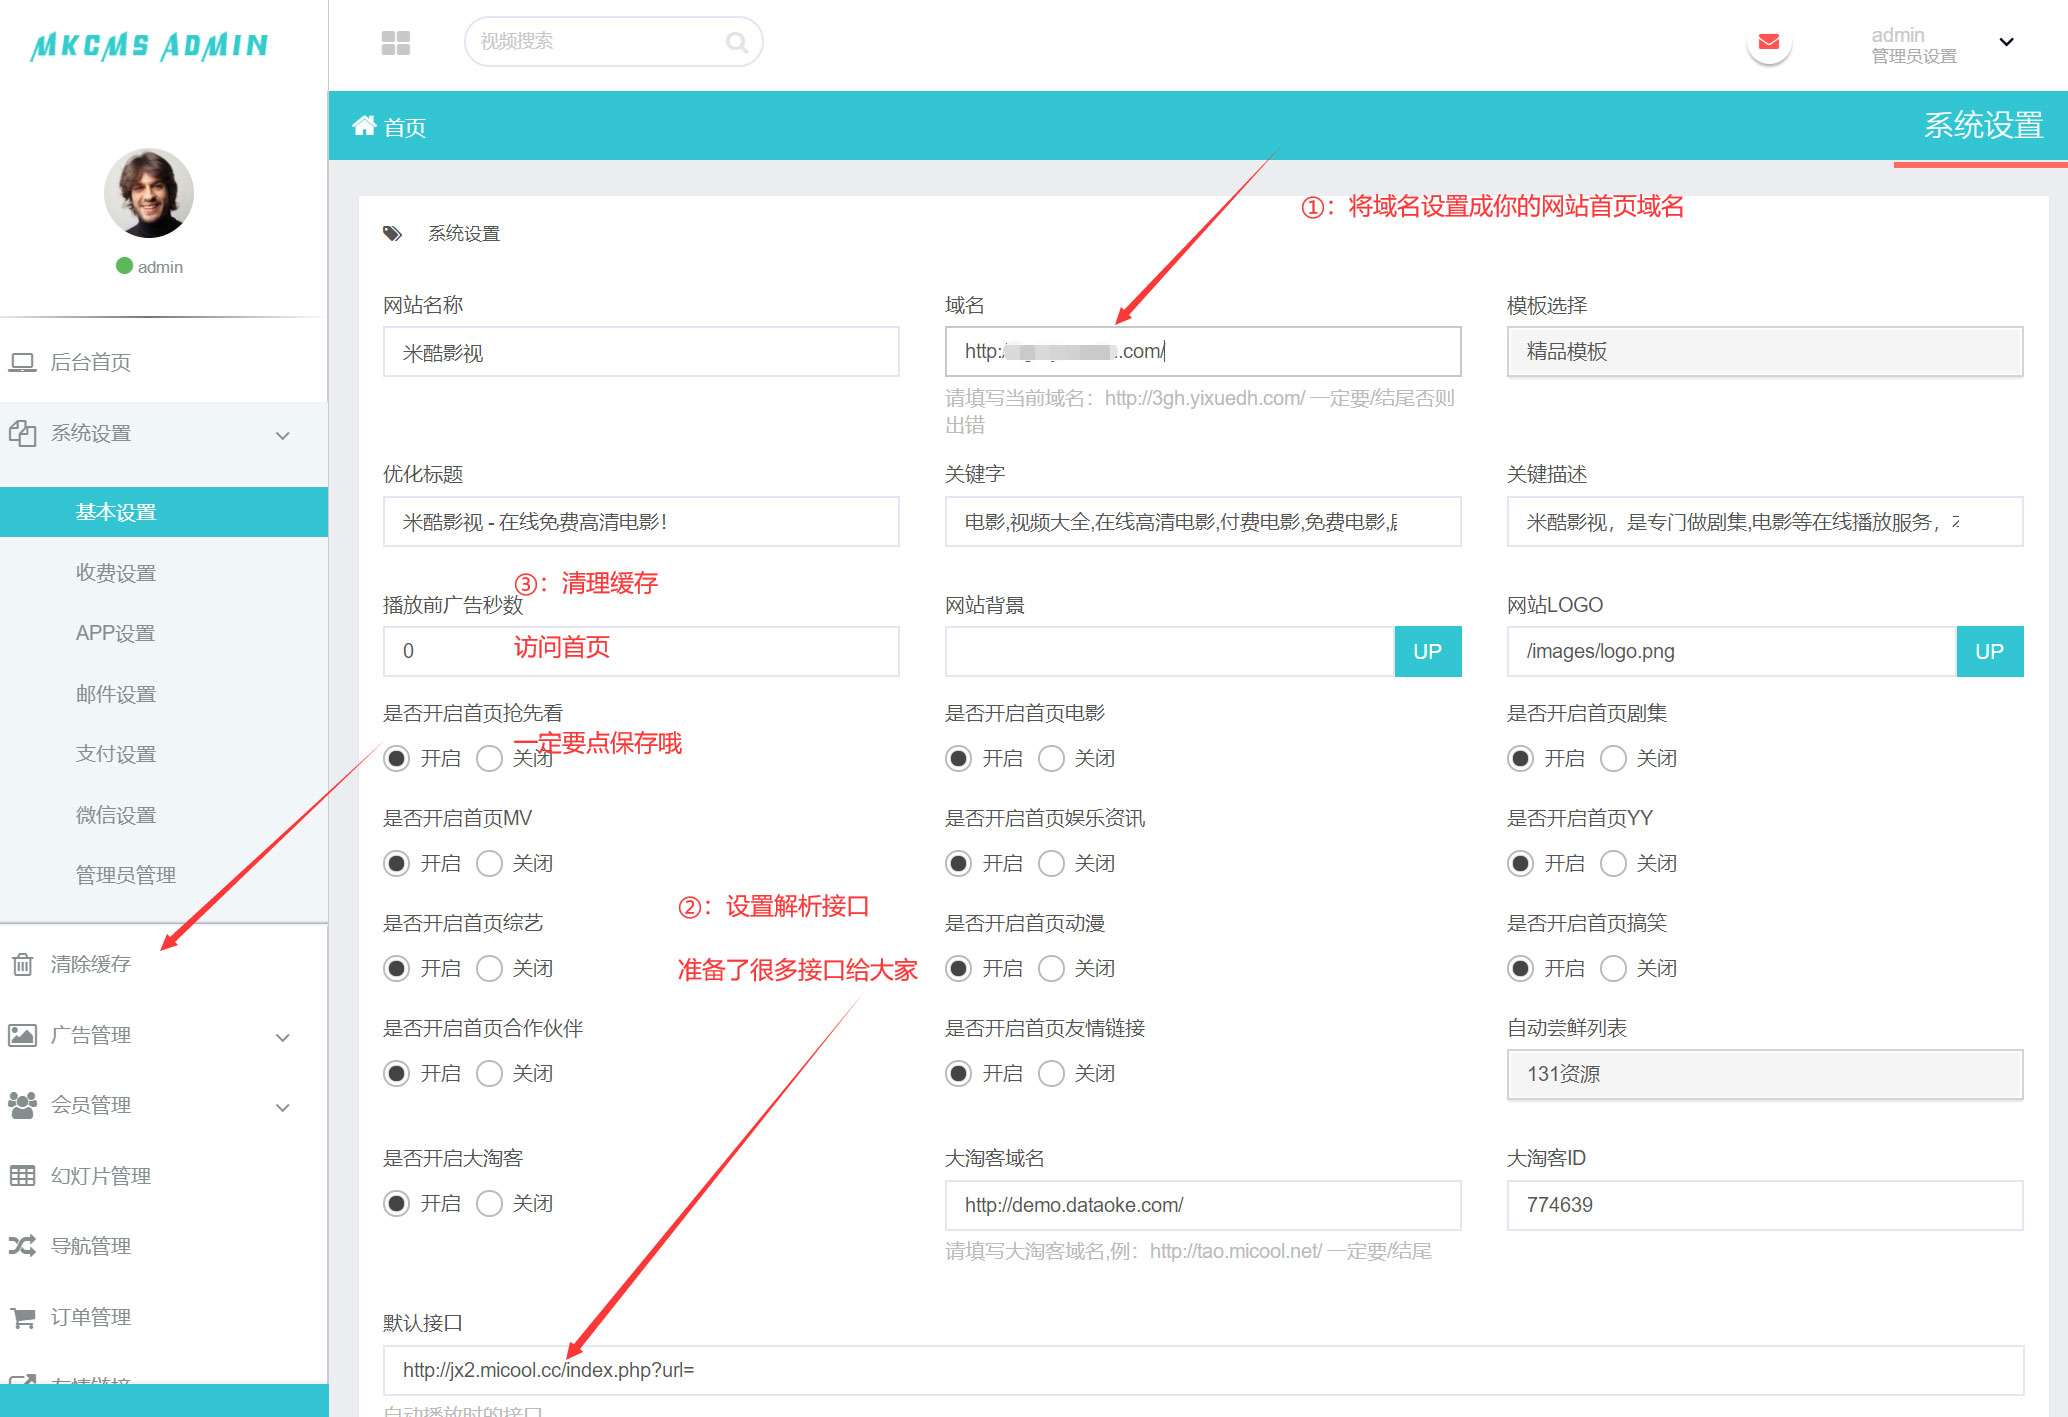Click the table icon for 幻灯片管理
The height and width of the screenshot is (1417, 2068).
coord(22,1176)
